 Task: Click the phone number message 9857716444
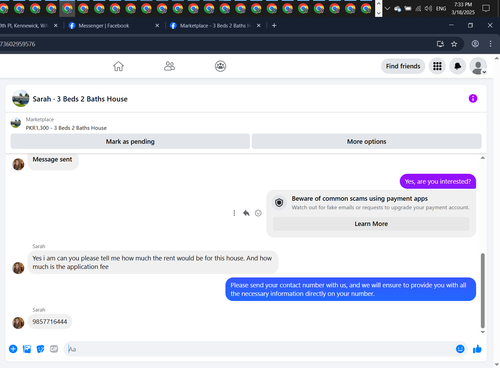click(50, 322)
